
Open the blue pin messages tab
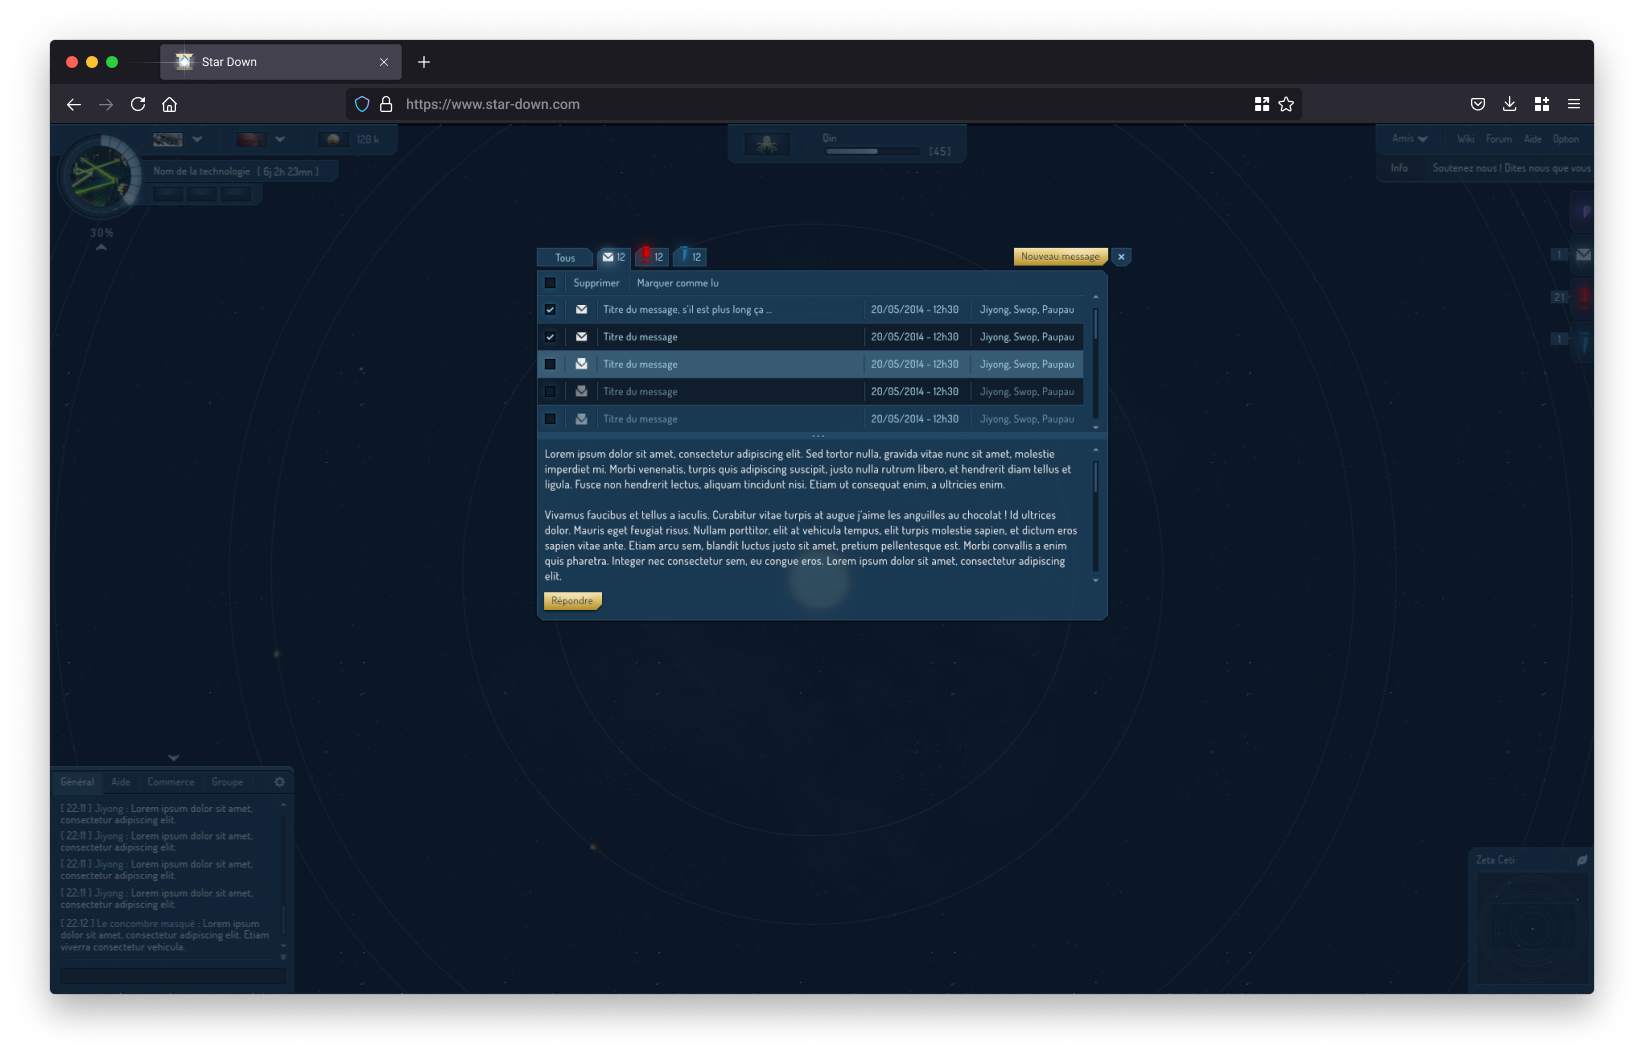click(x=690, y=257)
